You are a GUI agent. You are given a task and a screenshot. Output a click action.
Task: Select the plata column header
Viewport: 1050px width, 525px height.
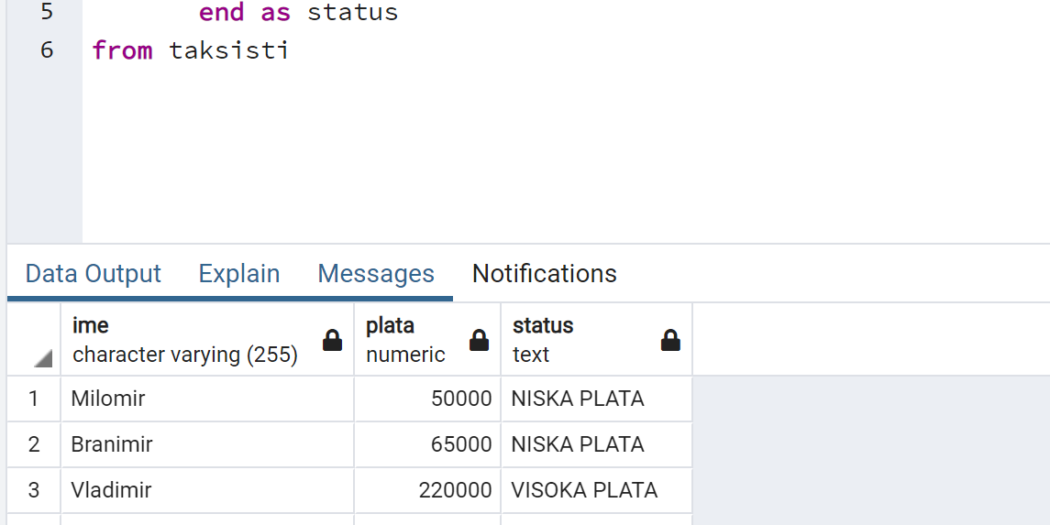(x=427, y=340)
